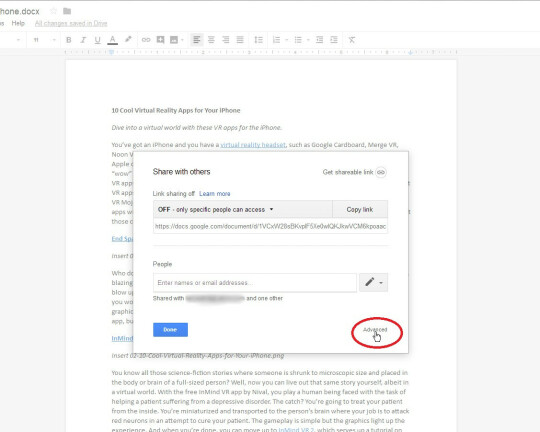The image size is (540, 432).
Task: Toggle underline formatting in toolbar
Action: (x=97, y=40)
